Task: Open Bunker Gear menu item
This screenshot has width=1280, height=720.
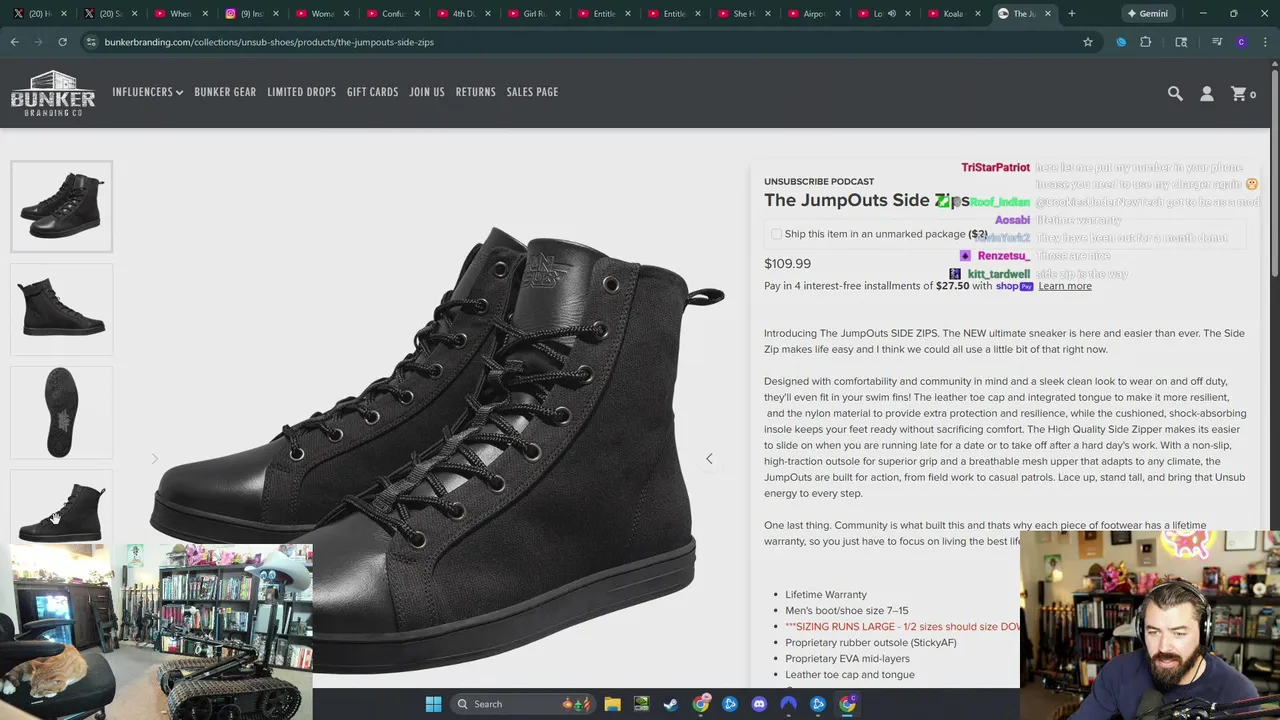Action: [x=225, y=92]
